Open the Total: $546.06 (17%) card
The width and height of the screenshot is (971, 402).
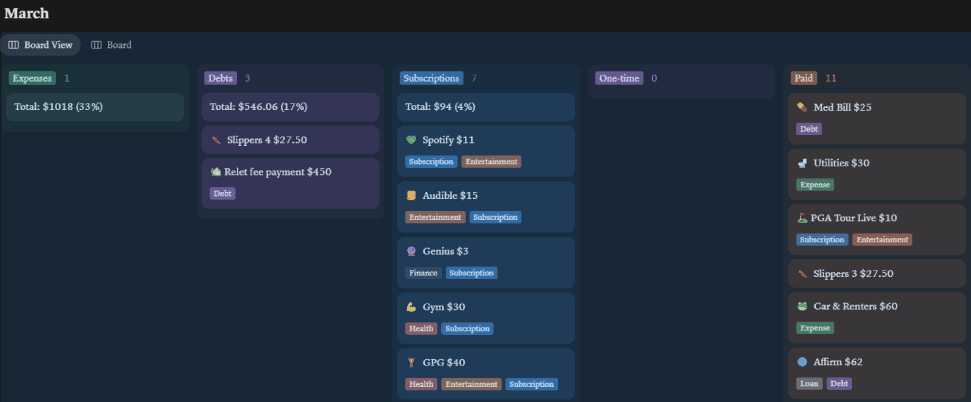tap(290, 107)
